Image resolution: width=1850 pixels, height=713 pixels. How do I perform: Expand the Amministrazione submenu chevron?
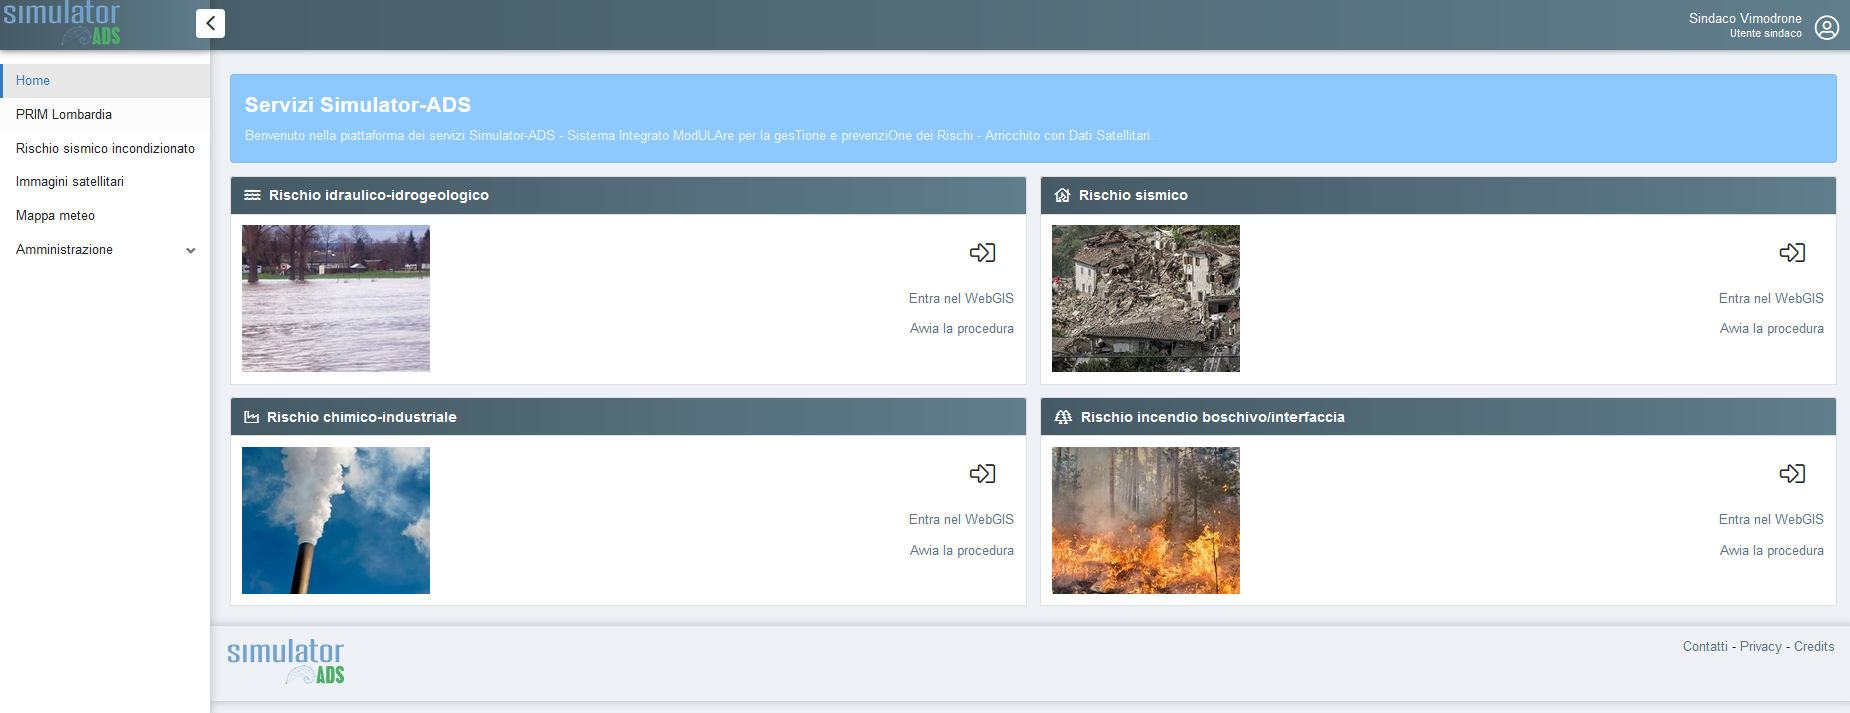[x=191, y=250]
